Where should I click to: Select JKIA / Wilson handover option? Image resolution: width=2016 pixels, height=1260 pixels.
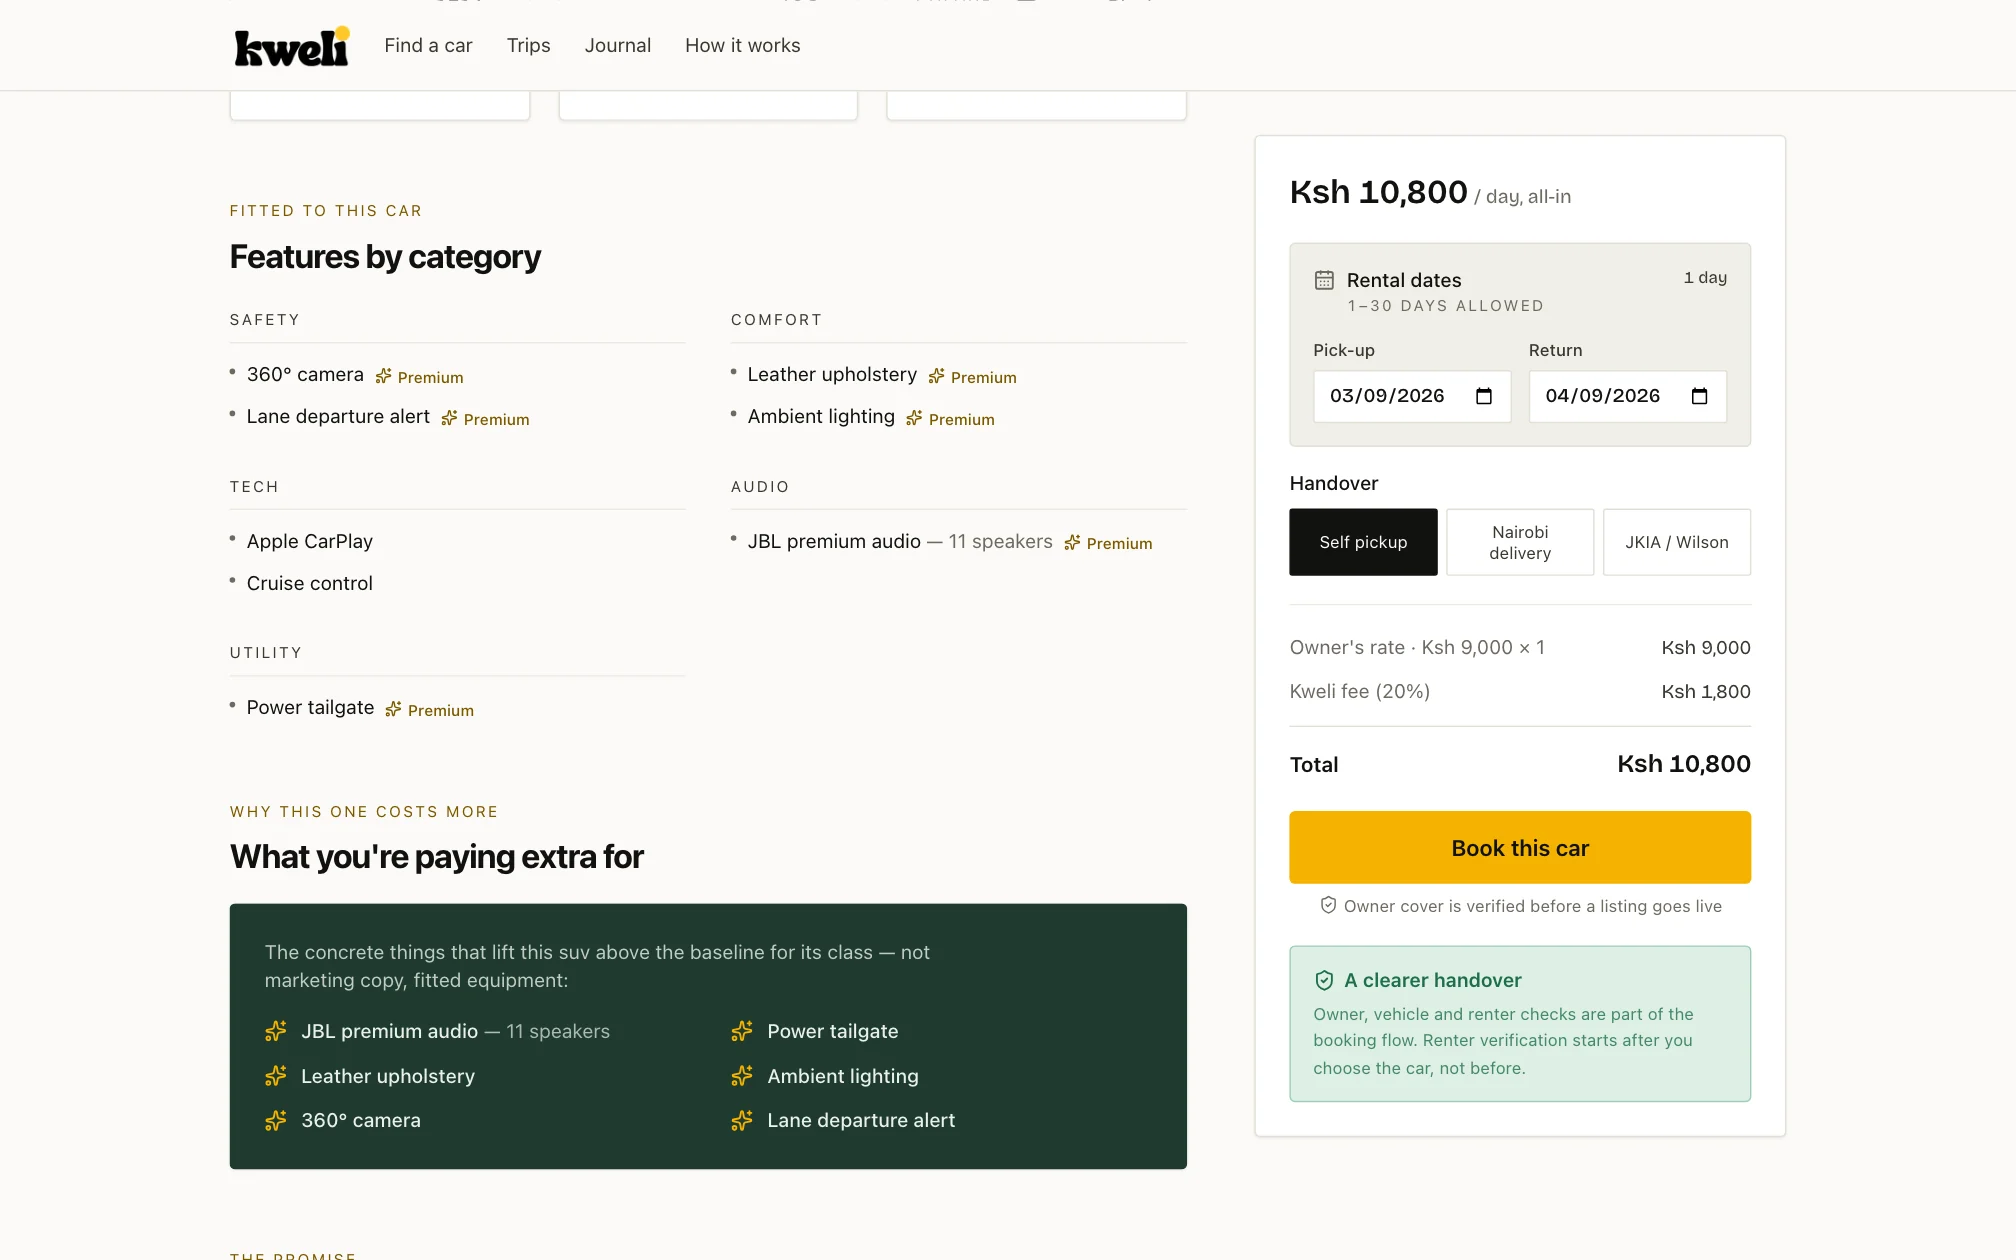(x=1677, y=542)
